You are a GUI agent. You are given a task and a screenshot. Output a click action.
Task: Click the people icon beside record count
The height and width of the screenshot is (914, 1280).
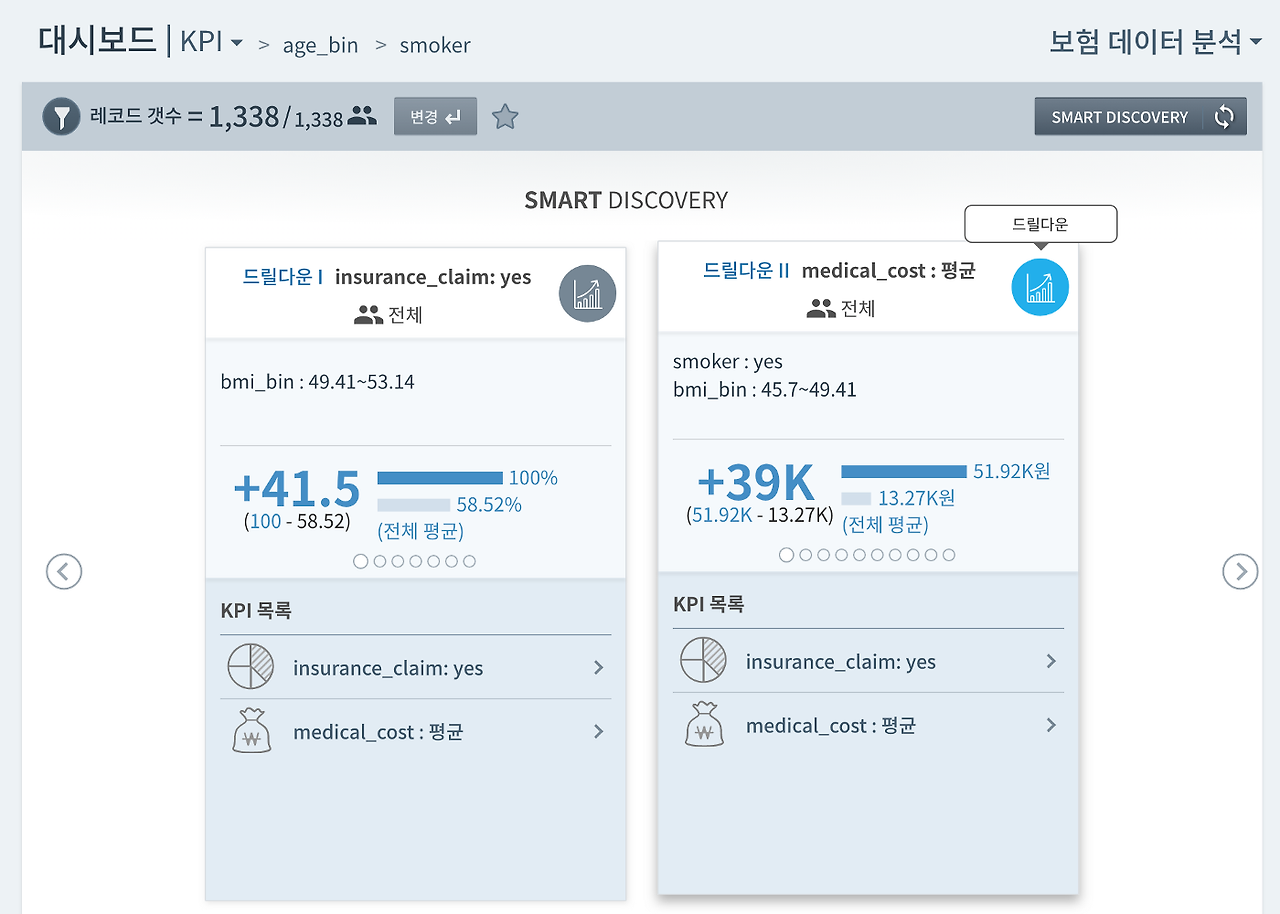[363, 117]
